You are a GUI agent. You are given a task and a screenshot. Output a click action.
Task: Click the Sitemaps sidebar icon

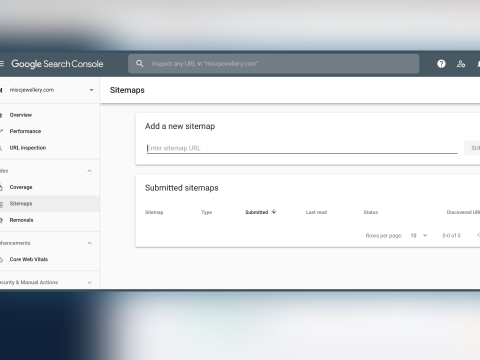[1, 204]
